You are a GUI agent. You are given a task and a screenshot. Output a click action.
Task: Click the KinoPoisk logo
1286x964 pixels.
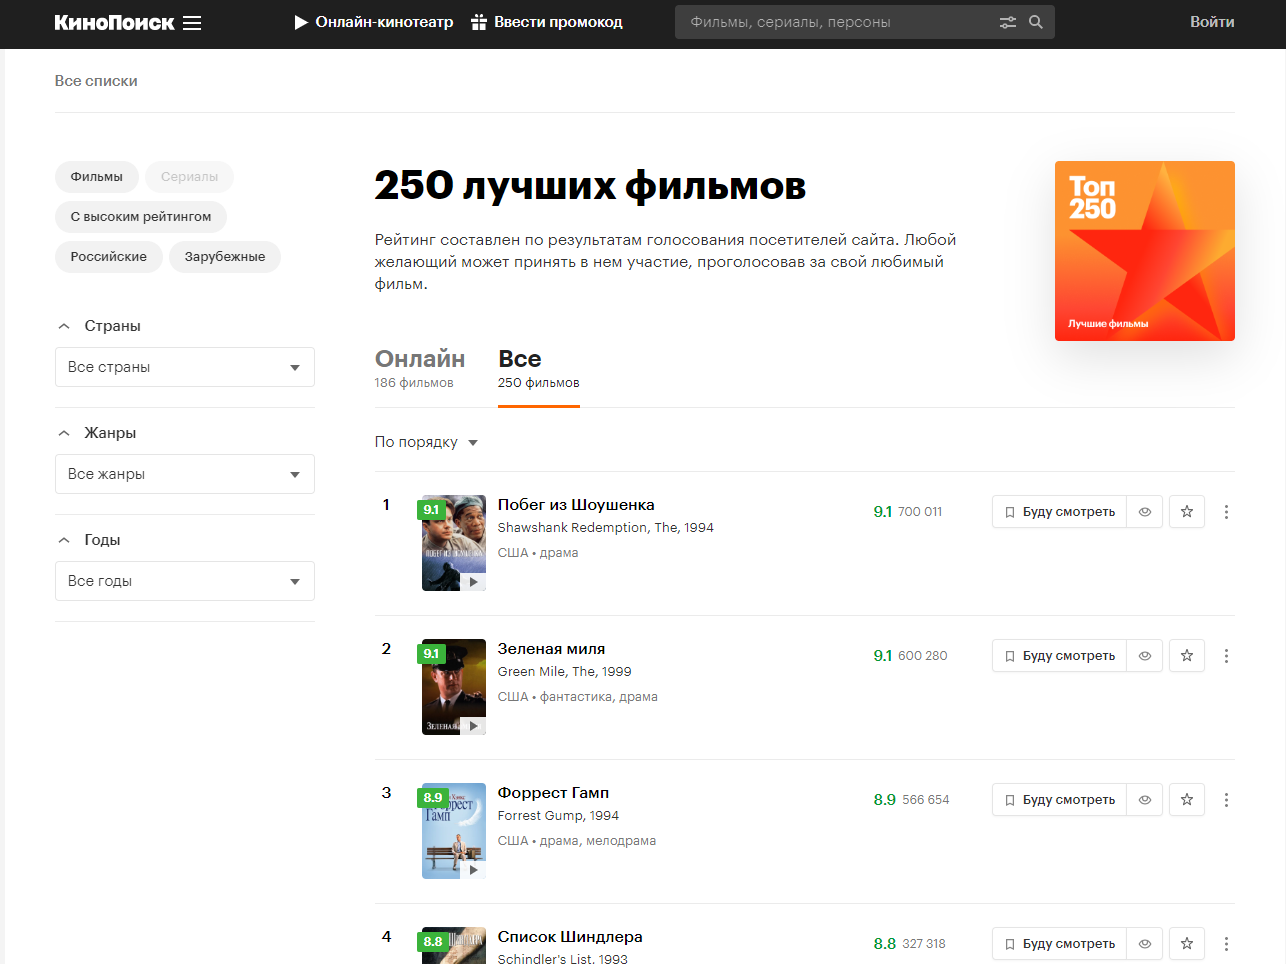point(114,22)
